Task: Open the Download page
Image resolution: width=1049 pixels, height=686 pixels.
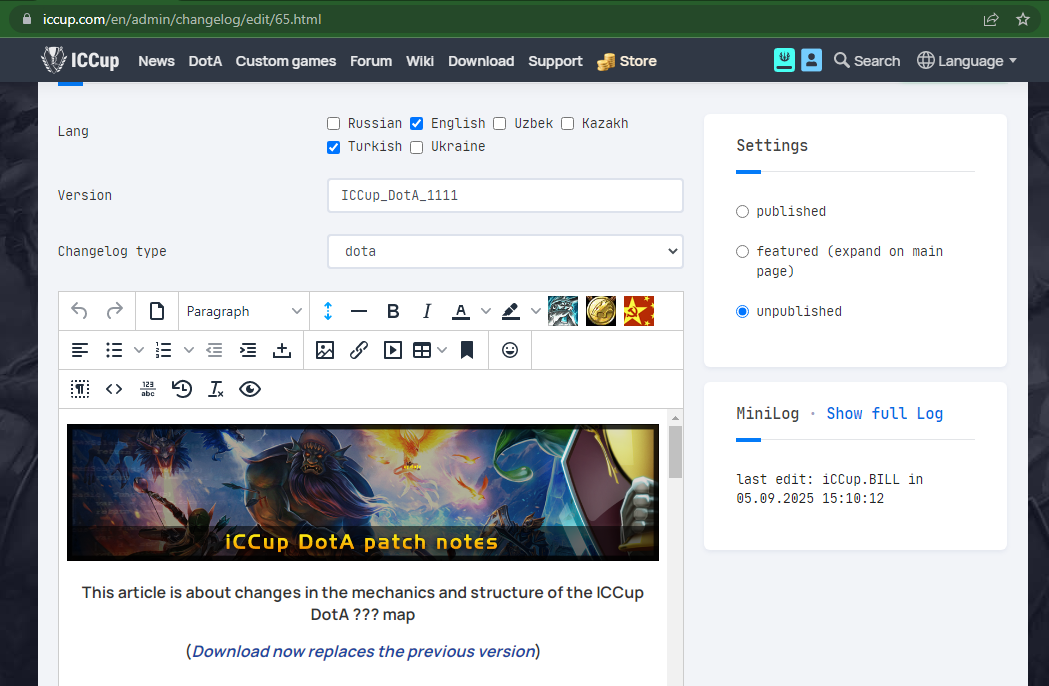Action: [481, 61]
